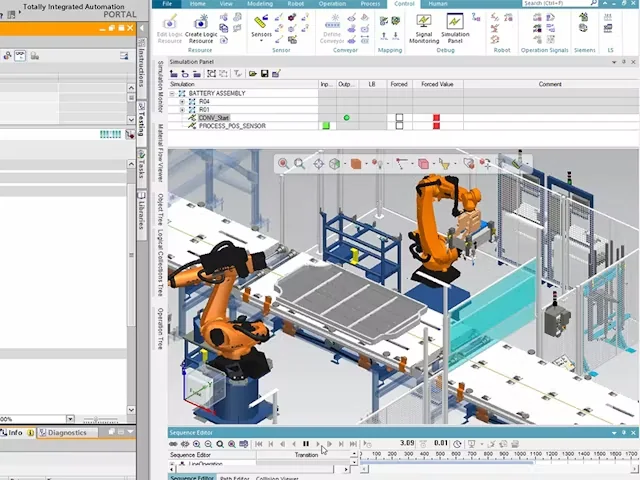Click the Save icon in Simulation Panel toolbar
Screen dimensions: 640x480
tap(264, 74)
